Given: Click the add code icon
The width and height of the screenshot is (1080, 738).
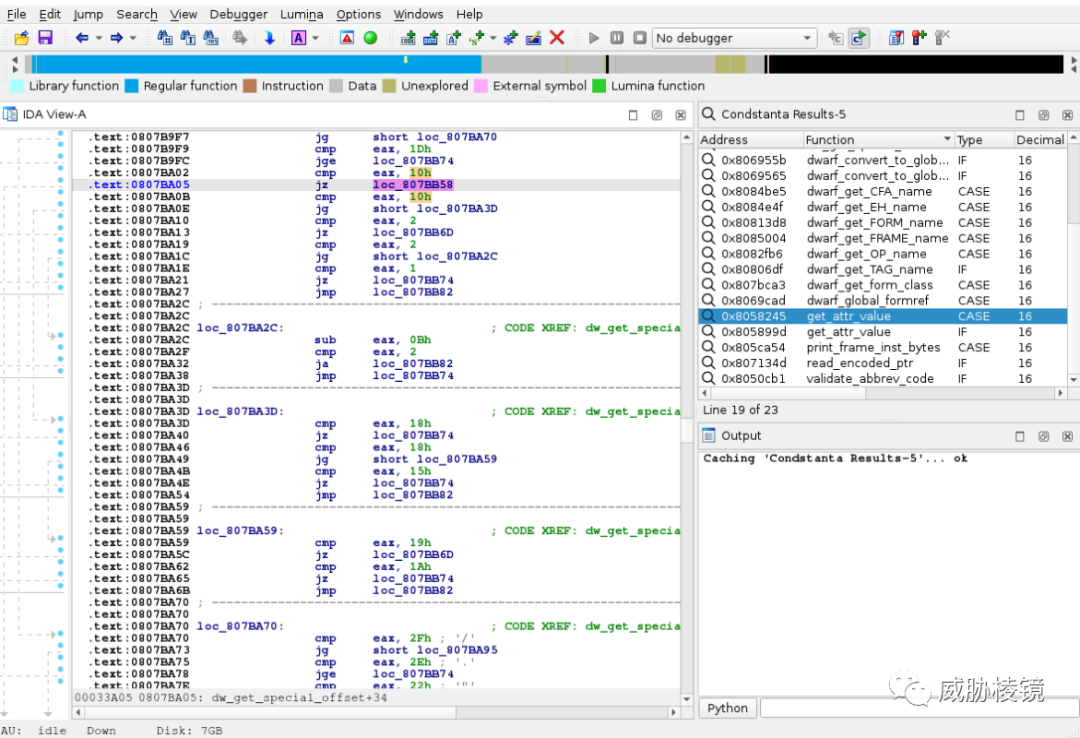Looking at the screenshot, I should coord(408,38).
